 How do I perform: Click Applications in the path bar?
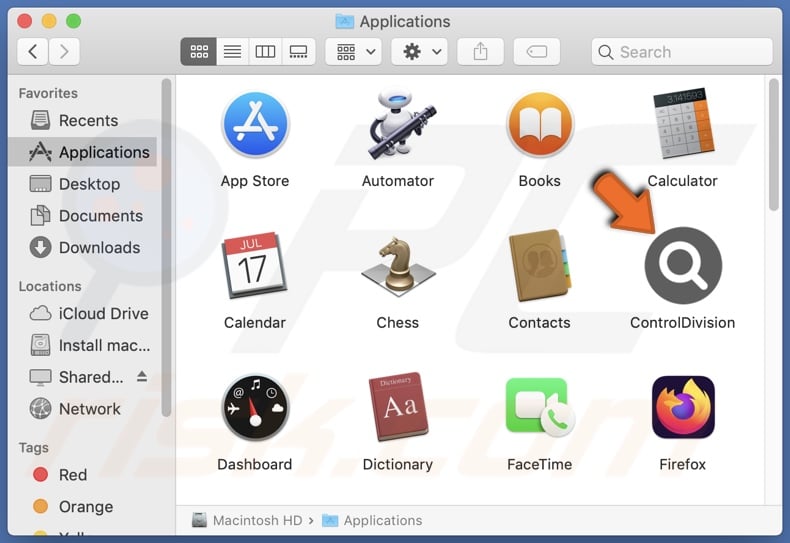pyautogui.click(x=372, y=520)
